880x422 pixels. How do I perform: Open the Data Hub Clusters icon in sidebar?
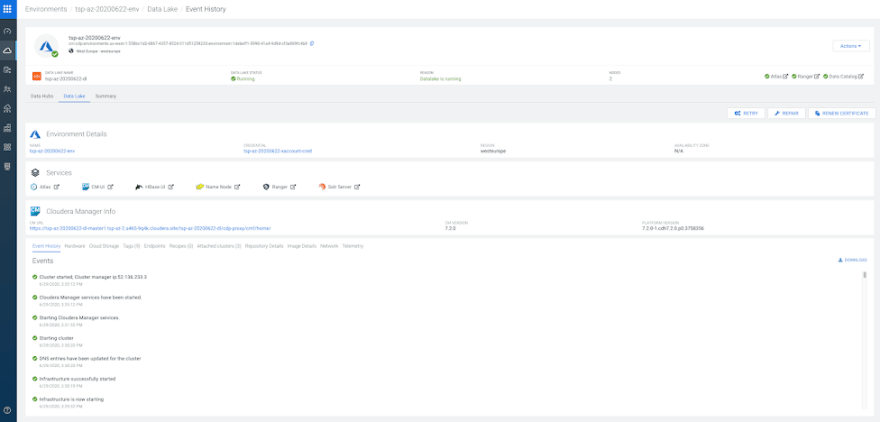coord(7,108)
